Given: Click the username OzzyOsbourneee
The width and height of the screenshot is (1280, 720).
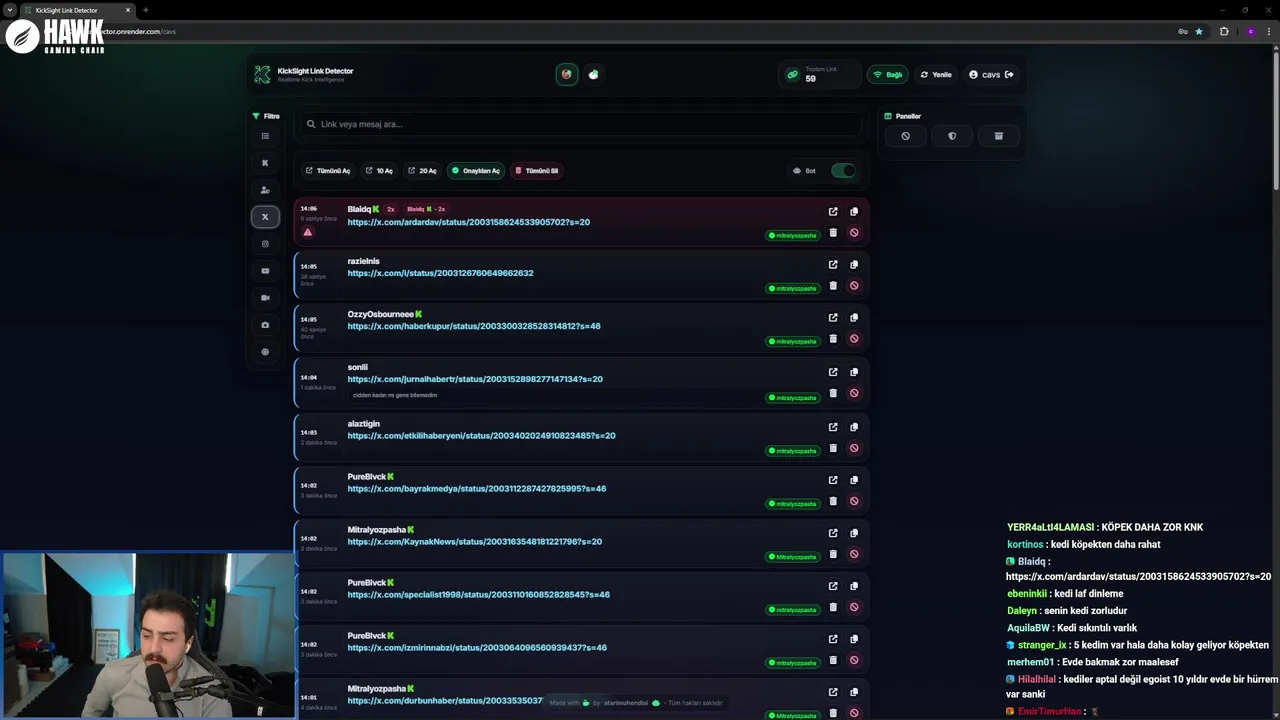Looking at the screenshot, I should (380, 314).
